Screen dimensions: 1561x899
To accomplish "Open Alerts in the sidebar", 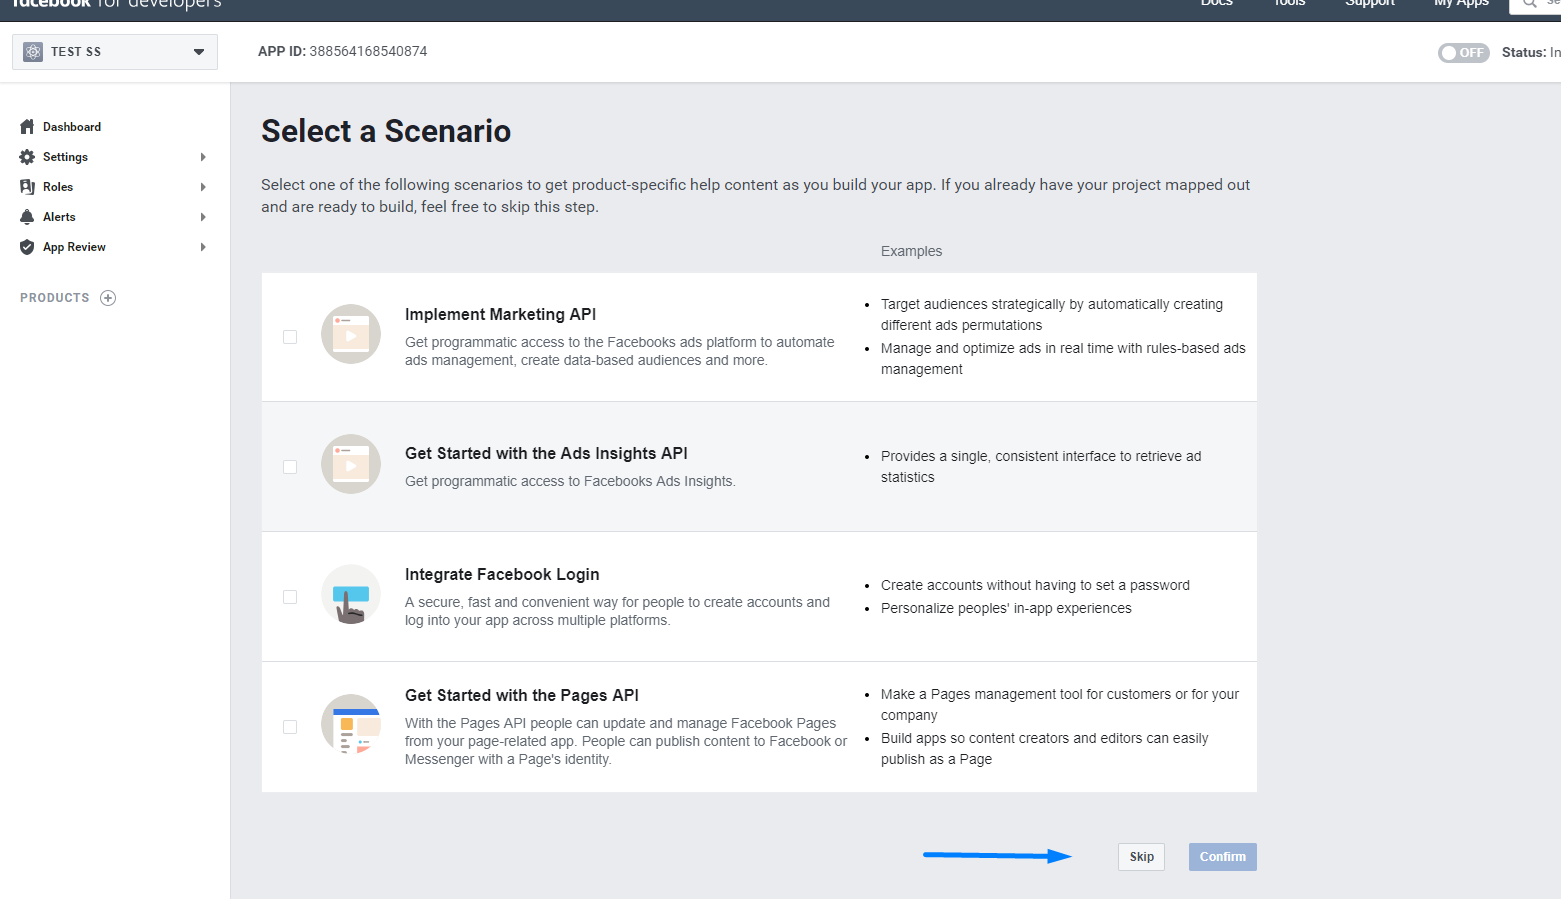I will [59, 217].
